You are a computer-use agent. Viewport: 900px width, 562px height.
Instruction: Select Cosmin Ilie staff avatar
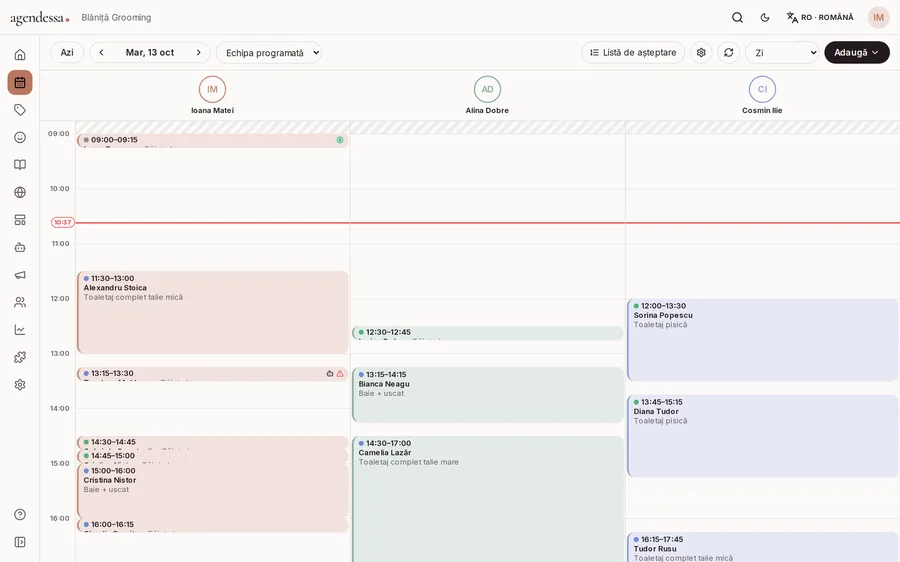pos(762,90)
